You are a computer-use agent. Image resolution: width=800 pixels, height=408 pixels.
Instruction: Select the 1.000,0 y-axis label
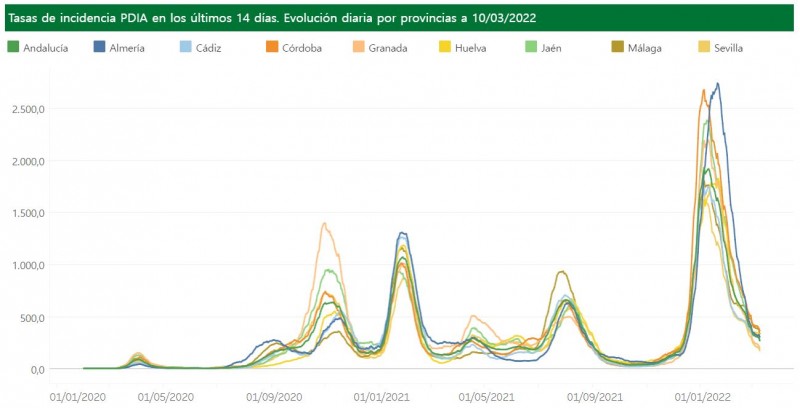(29, 265)
